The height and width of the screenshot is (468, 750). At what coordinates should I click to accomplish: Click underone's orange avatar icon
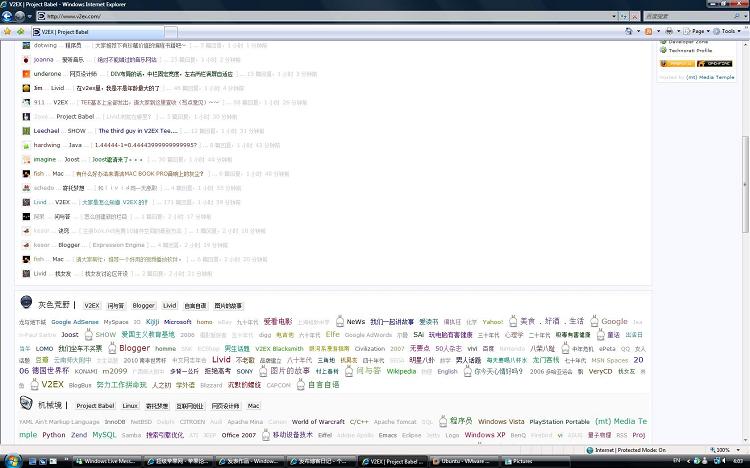click(24, 74)
